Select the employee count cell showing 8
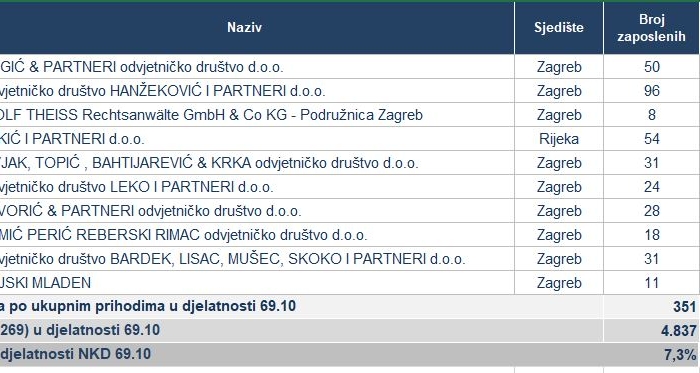The image size is (700, 373). pyautogui.click(x=651, y=115)
